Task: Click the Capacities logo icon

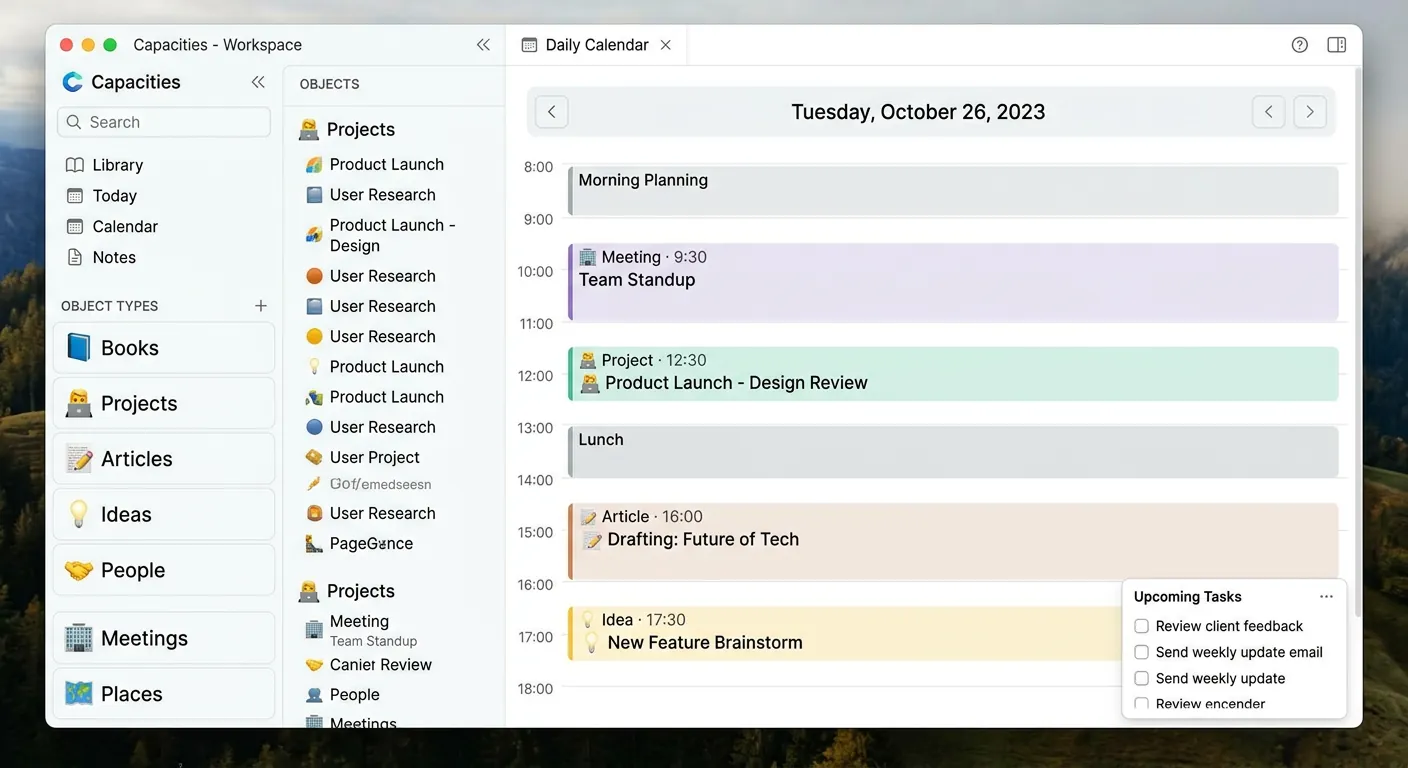Action: 72,82
